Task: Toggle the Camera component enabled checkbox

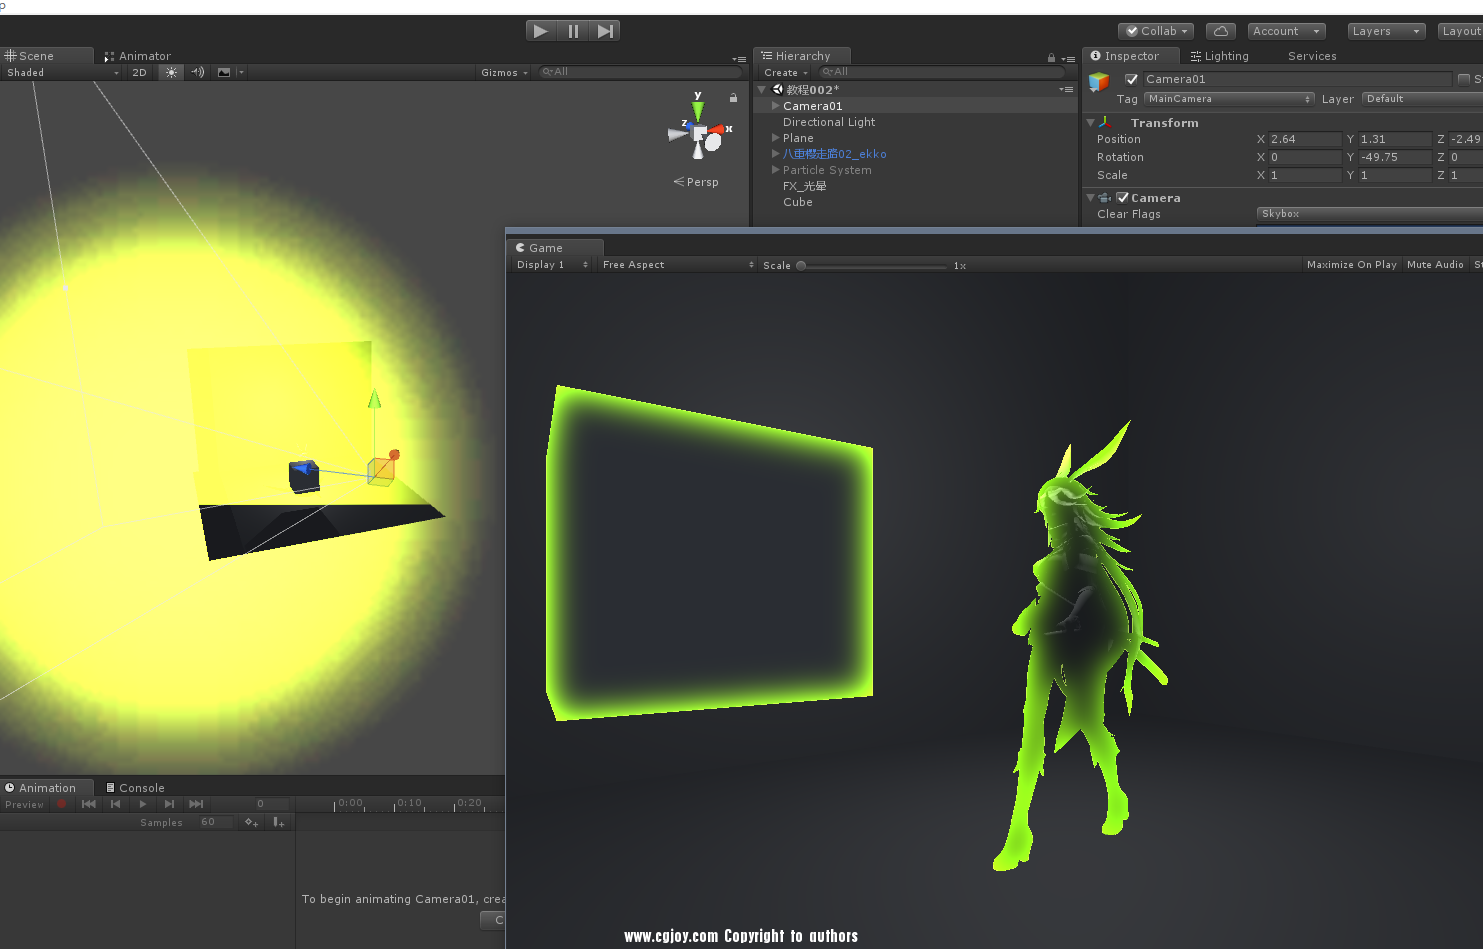Action: [x=1122, y=198]
